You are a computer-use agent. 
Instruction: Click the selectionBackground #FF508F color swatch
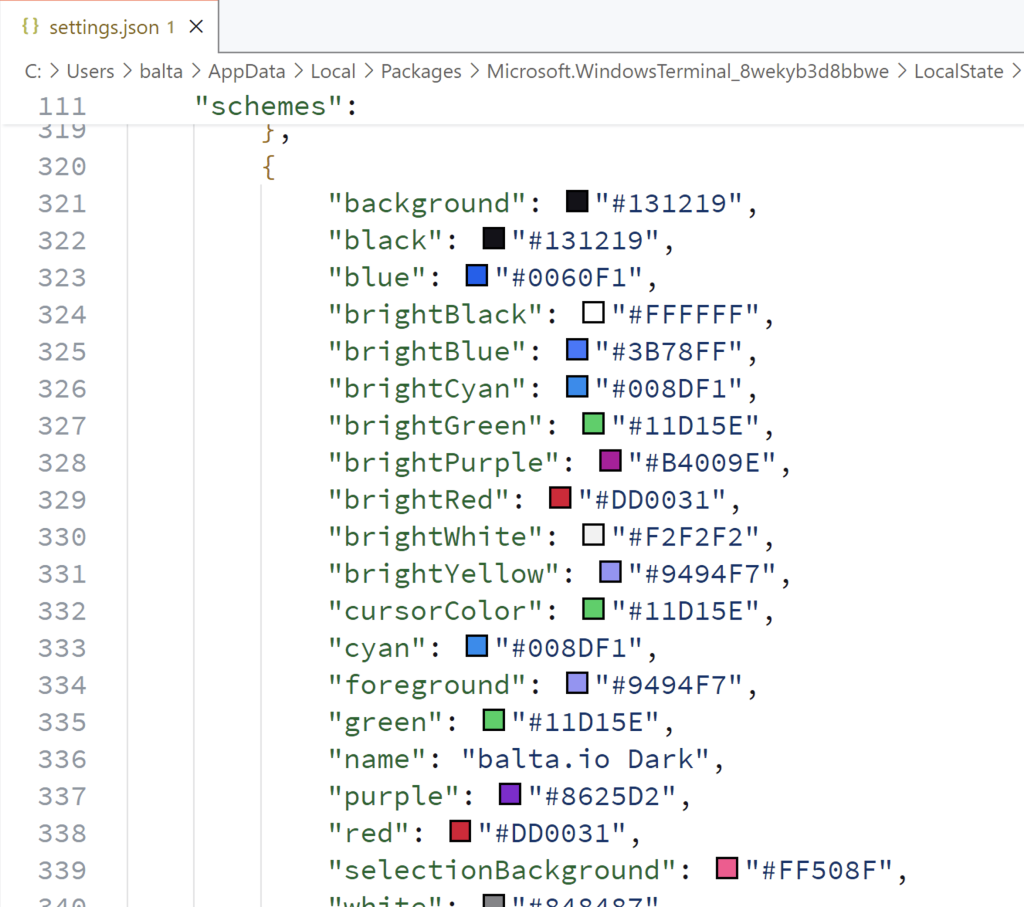pyautogui.click(x=727, y=868)
